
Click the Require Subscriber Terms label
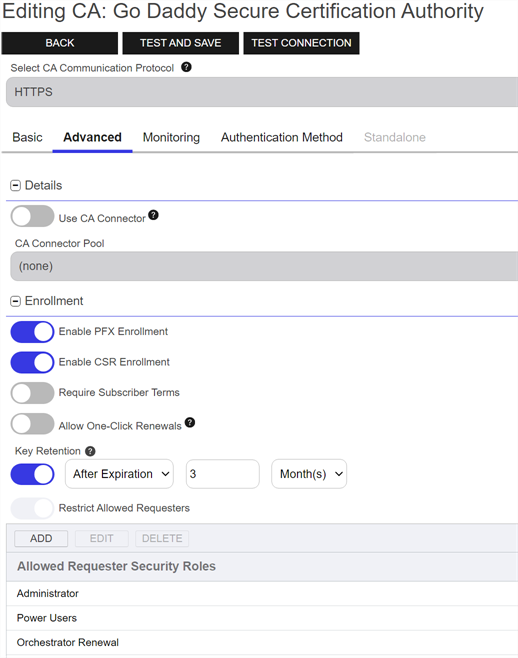point(119,392)
